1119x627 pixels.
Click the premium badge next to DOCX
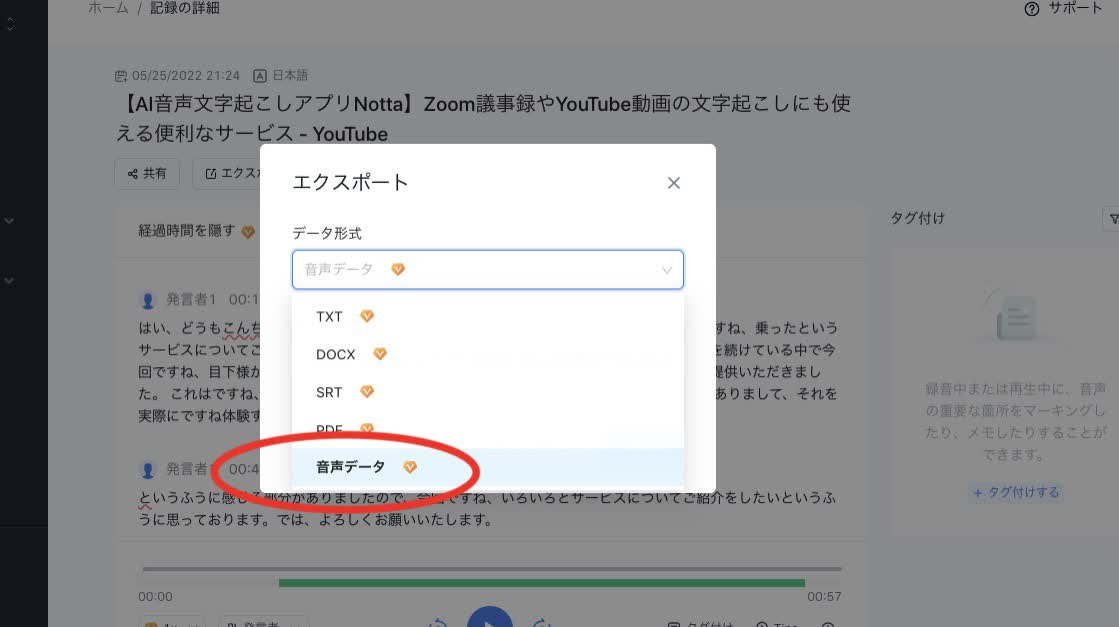coord(380,354)
